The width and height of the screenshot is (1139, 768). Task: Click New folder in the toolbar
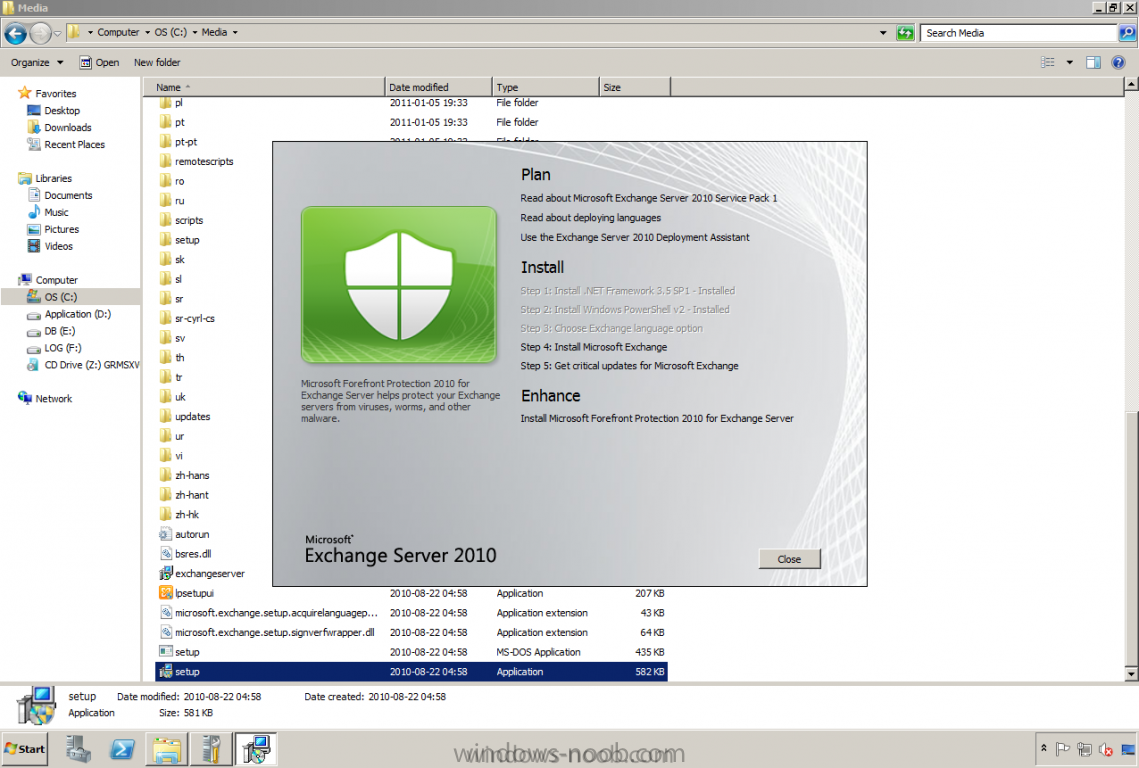pyautogui.click(x=157, y=62)
